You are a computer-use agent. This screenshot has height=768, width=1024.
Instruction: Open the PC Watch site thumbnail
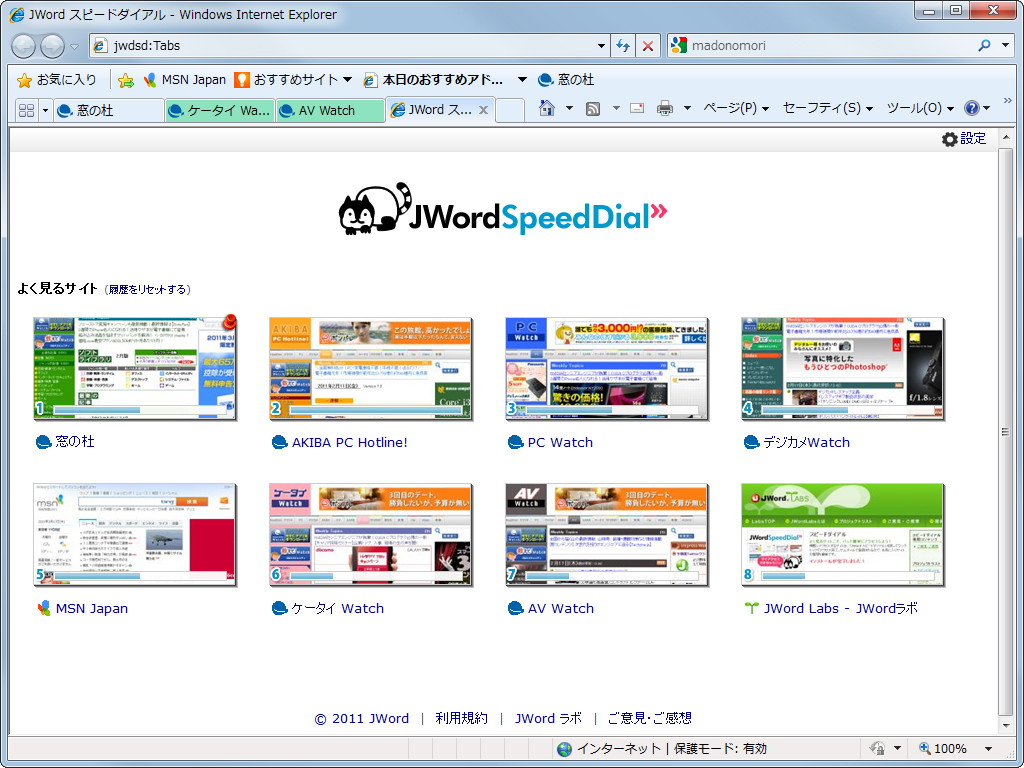point(607,368)
